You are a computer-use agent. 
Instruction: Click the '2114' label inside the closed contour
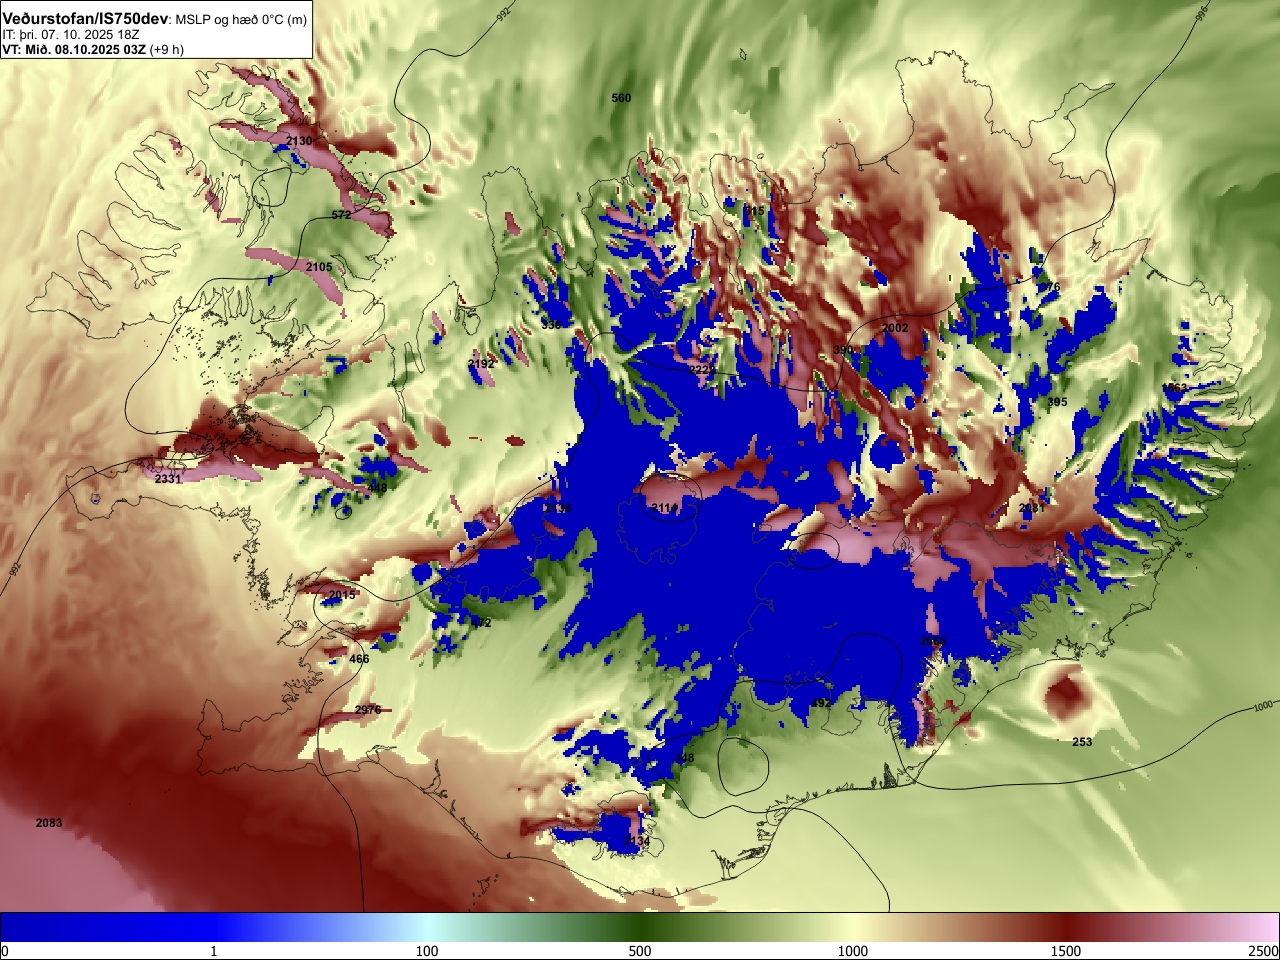click(x=665, y=508)
